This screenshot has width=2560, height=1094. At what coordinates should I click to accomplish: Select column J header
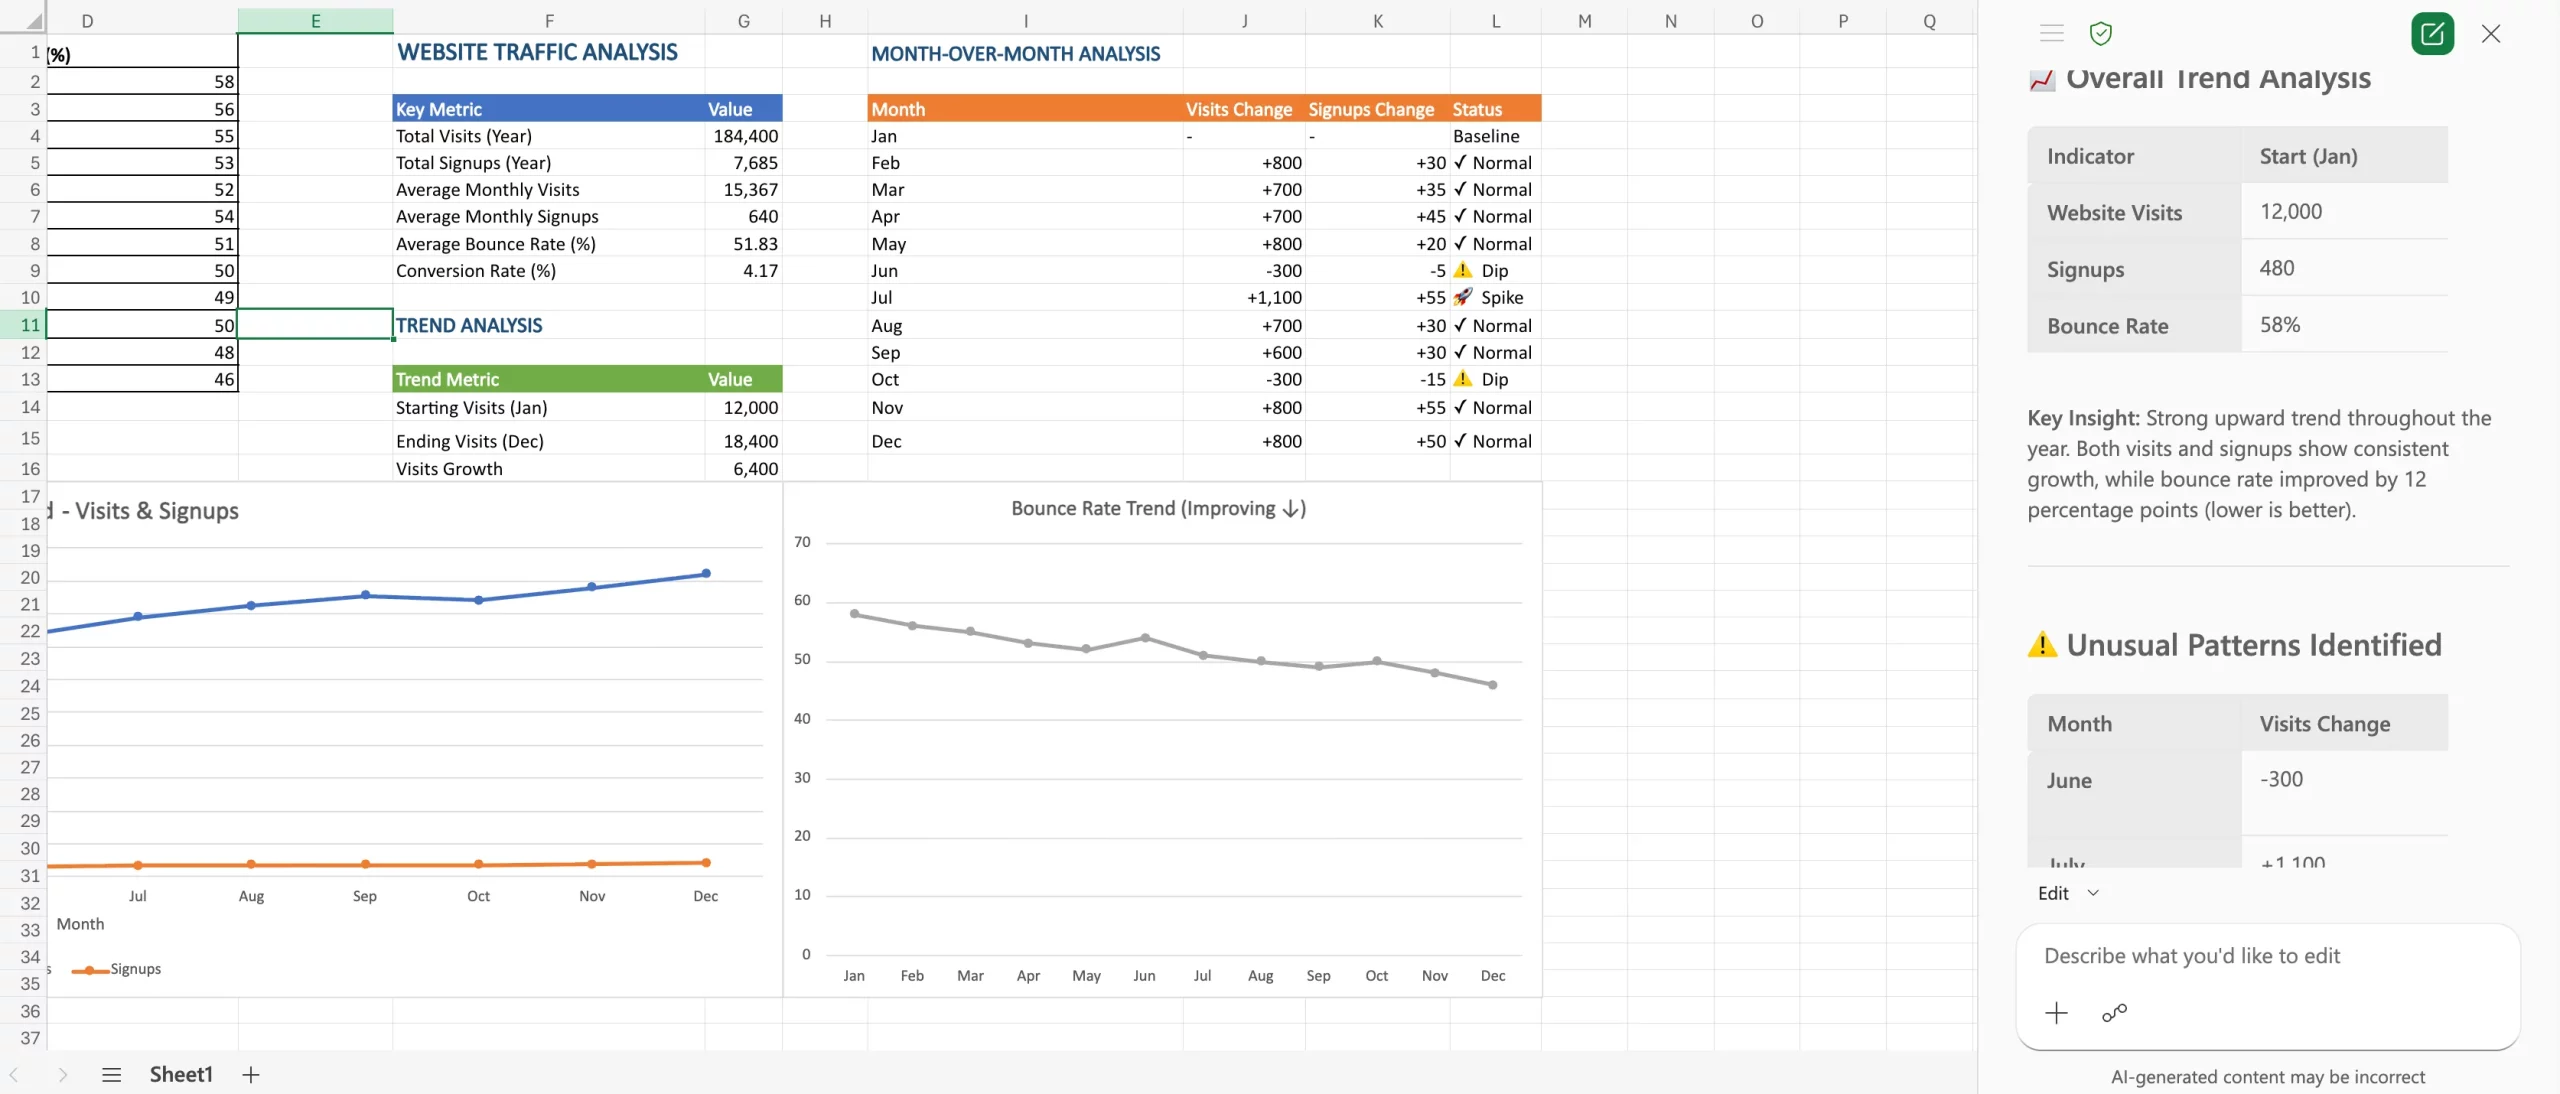click(x=1244, y=21)
